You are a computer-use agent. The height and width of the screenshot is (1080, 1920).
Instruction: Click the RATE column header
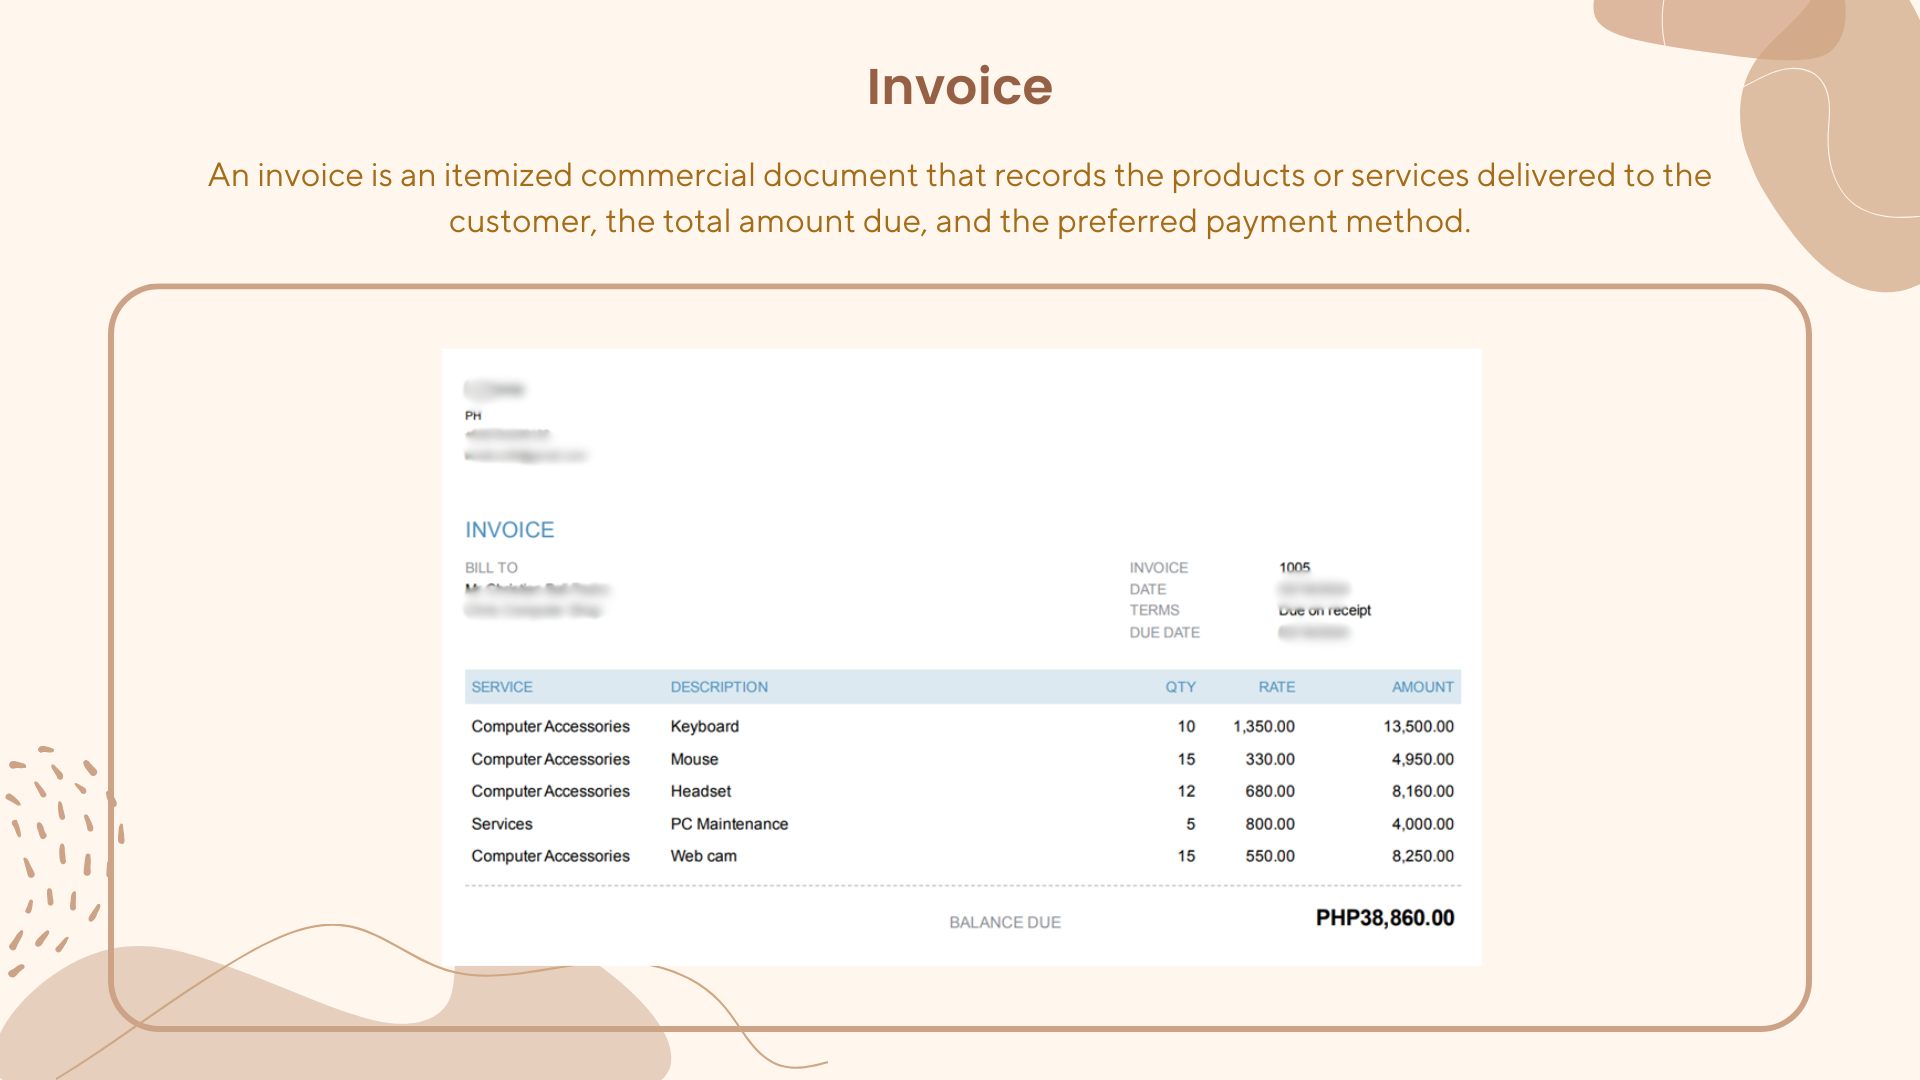[1276, 687]
